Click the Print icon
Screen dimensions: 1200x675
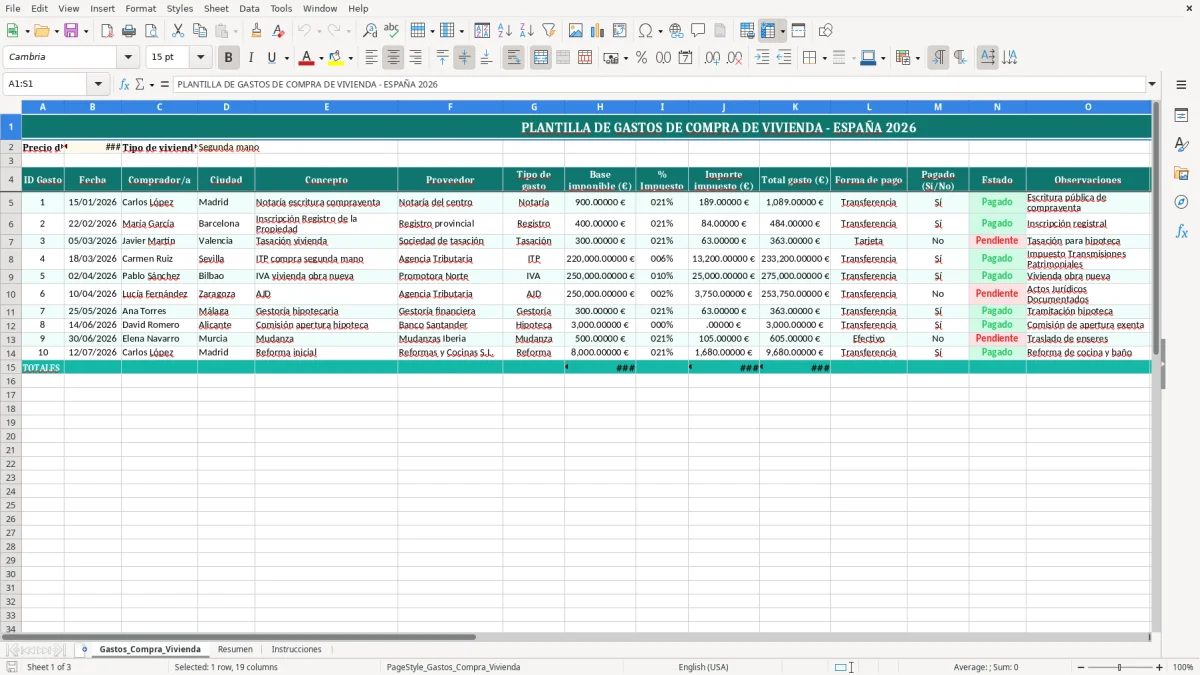(129, 31)
